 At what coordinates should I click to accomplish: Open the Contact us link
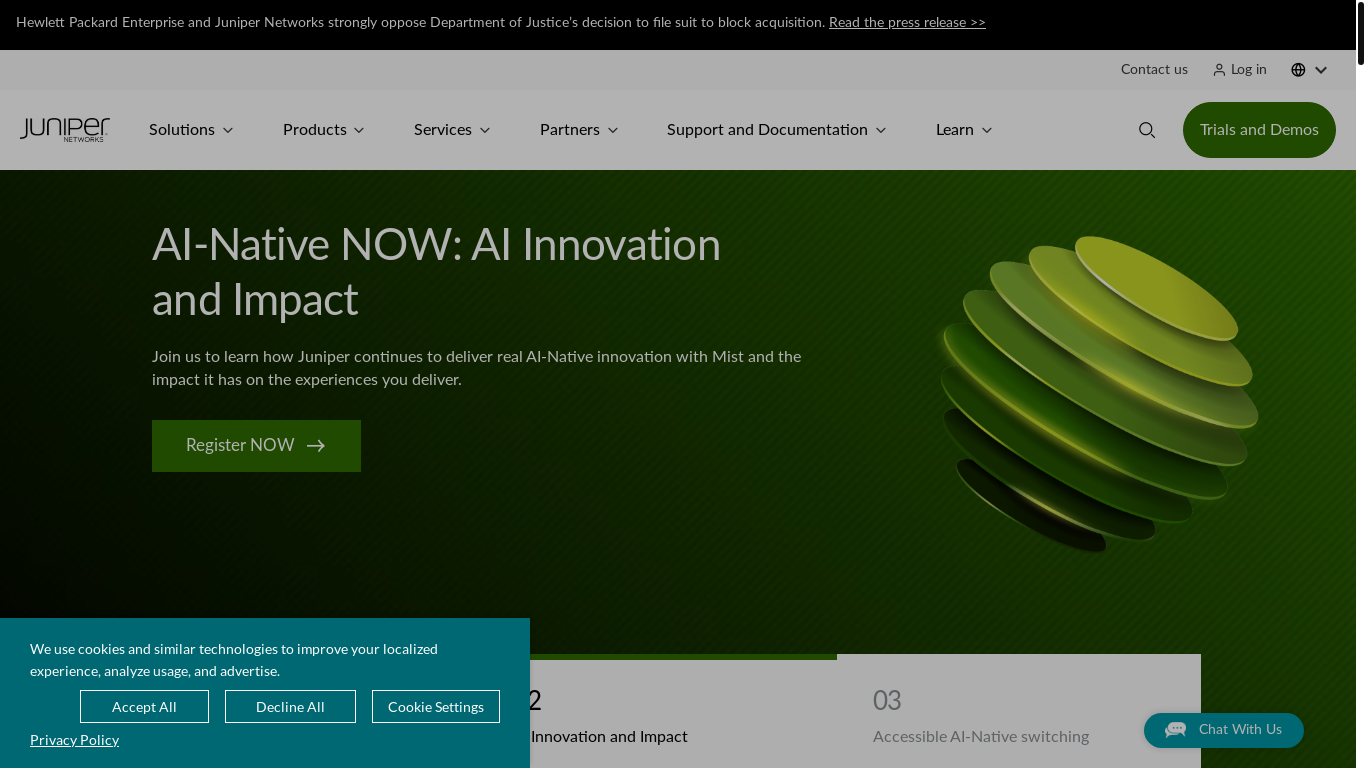(1154, 70)
